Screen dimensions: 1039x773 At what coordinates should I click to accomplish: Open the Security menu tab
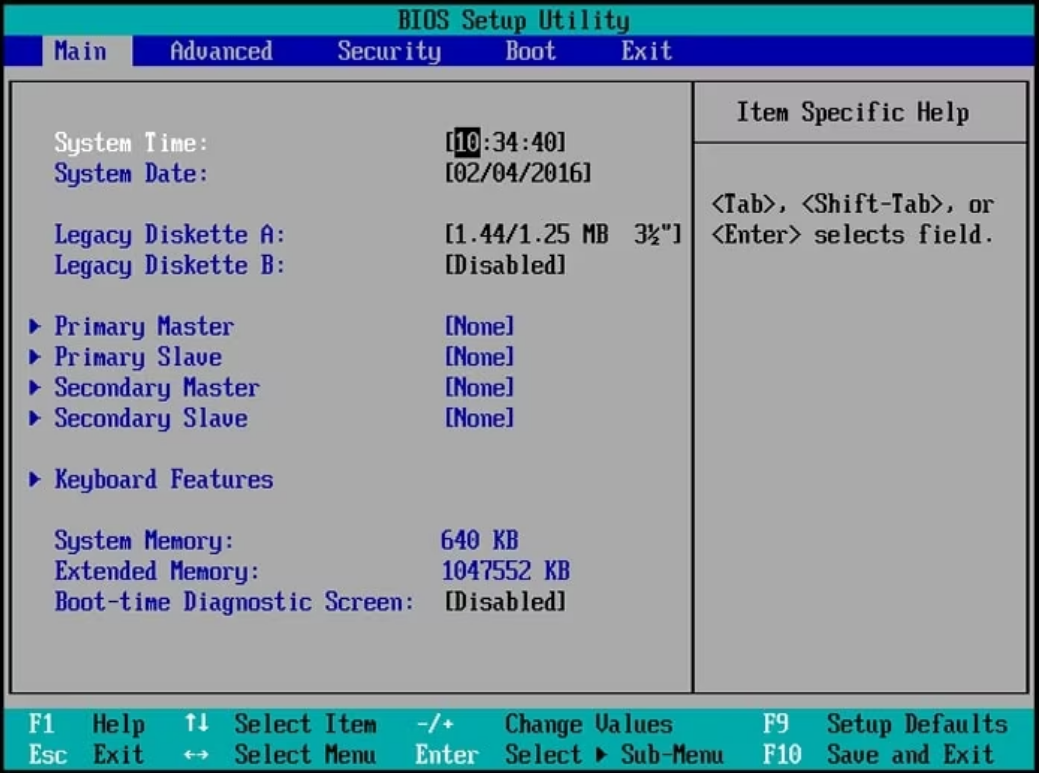(389, 51)
